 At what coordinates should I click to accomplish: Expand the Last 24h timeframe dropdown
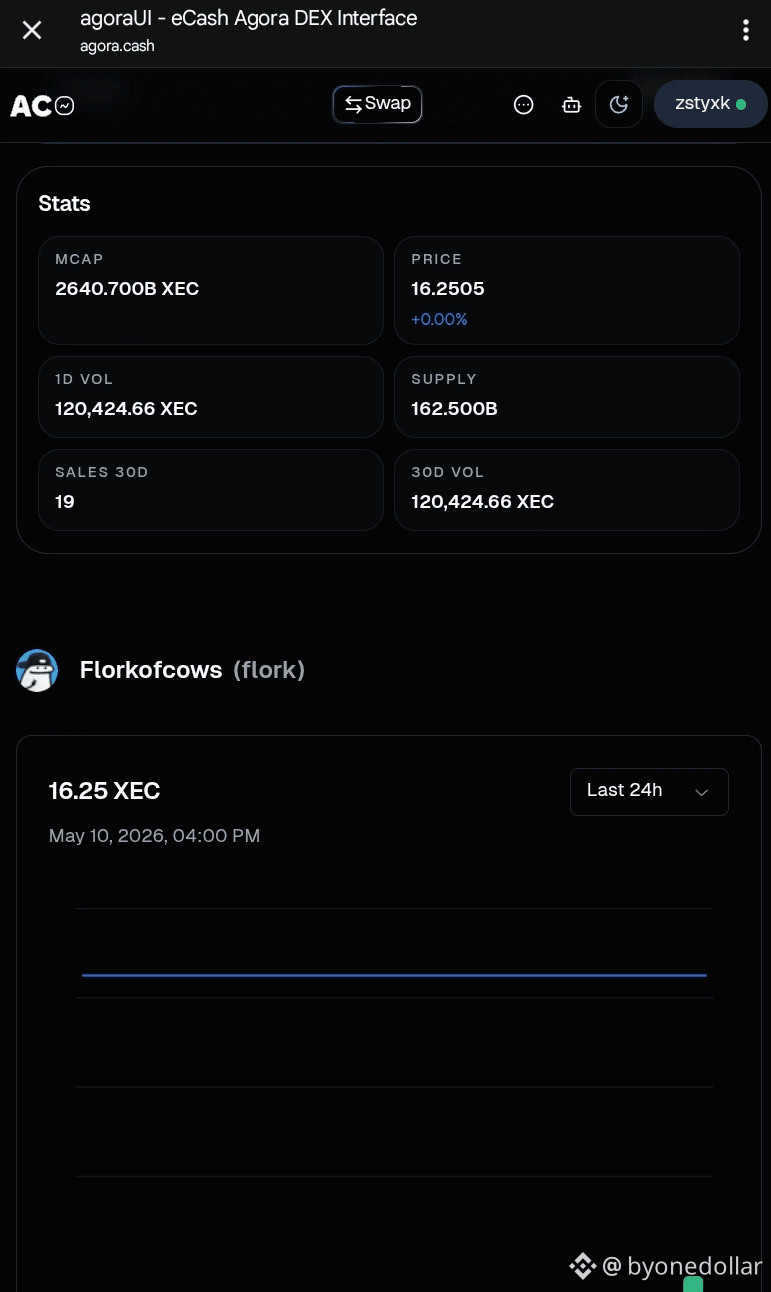pos(649,791)
